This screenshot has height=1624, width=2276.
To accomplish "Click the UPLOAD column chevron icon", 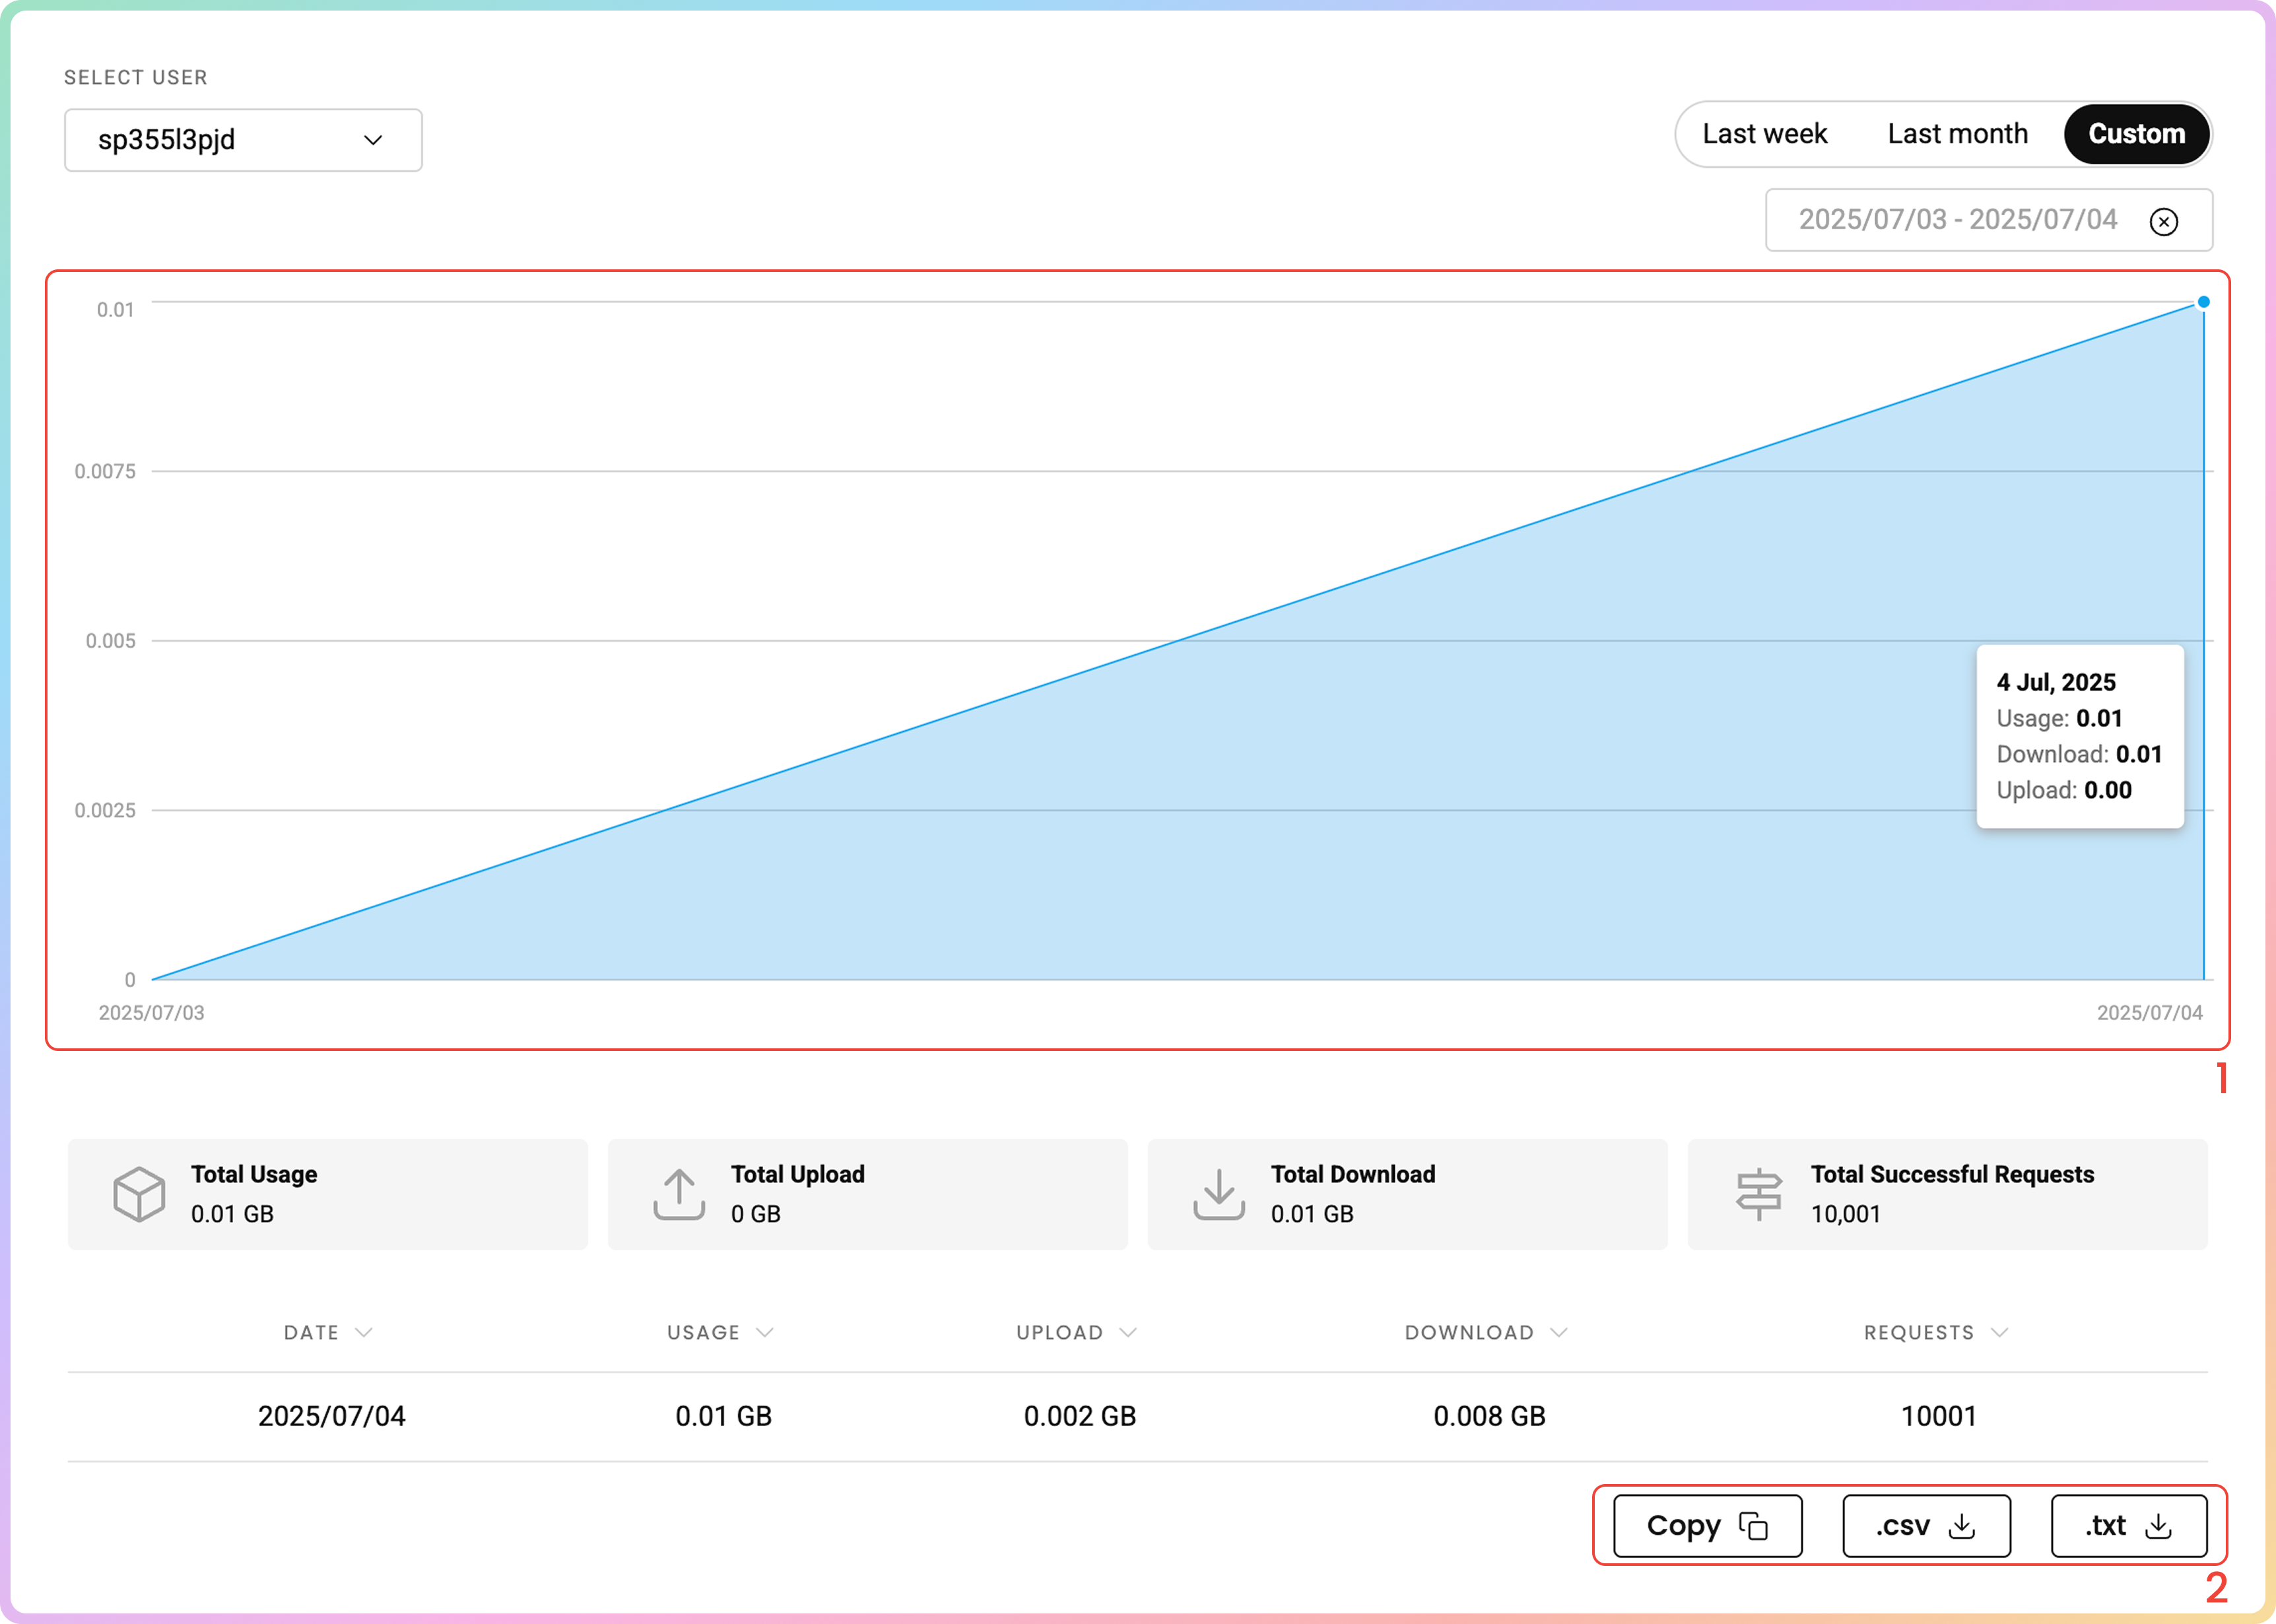I will tap(1128, 1333).
